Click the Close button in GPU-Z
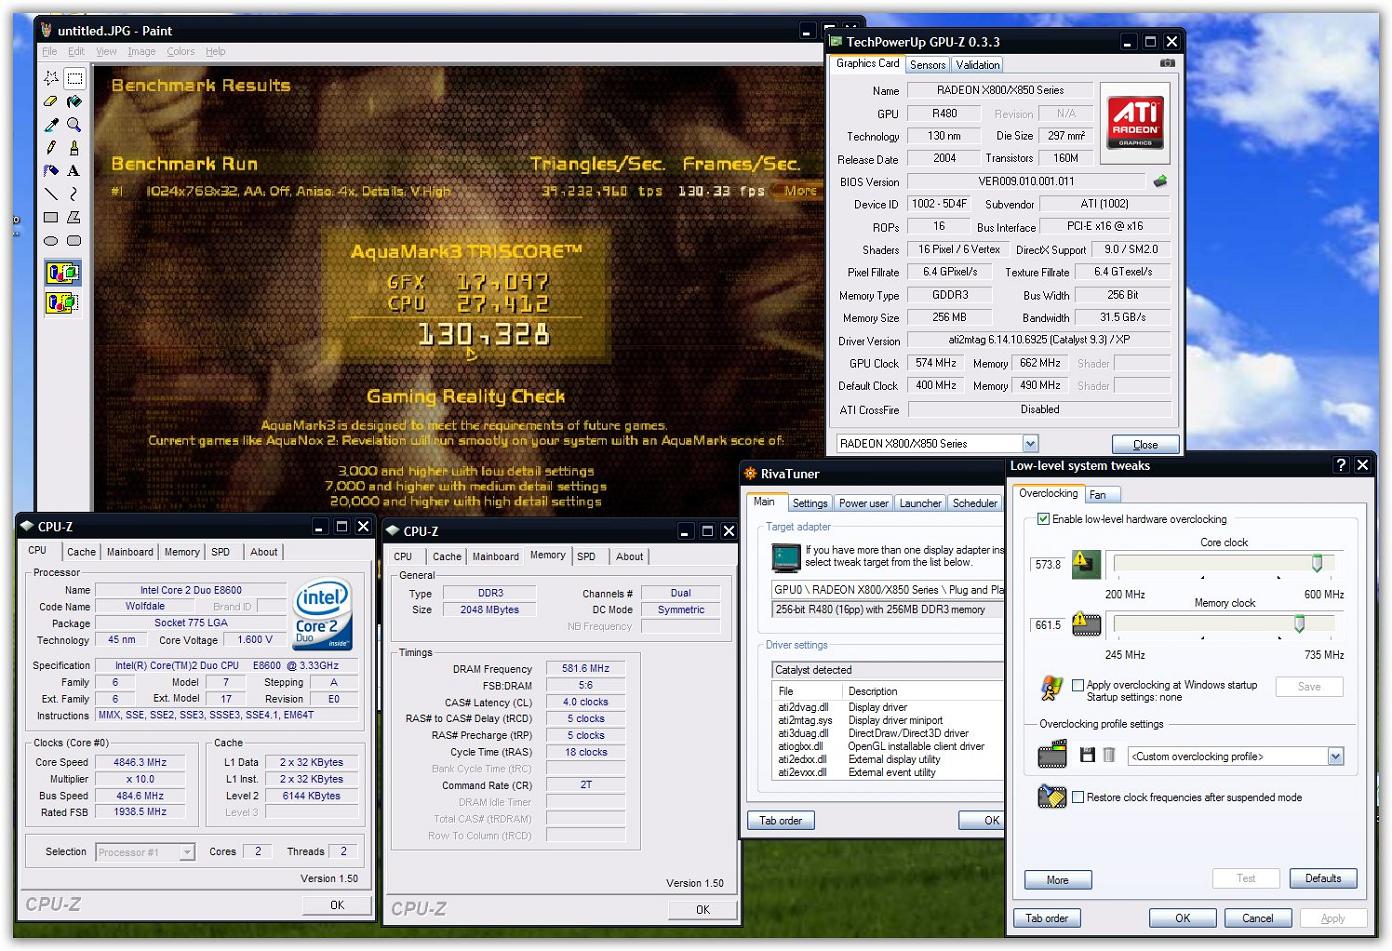Viewport: 1392px width, 951px height. (x=1146, y=444)
